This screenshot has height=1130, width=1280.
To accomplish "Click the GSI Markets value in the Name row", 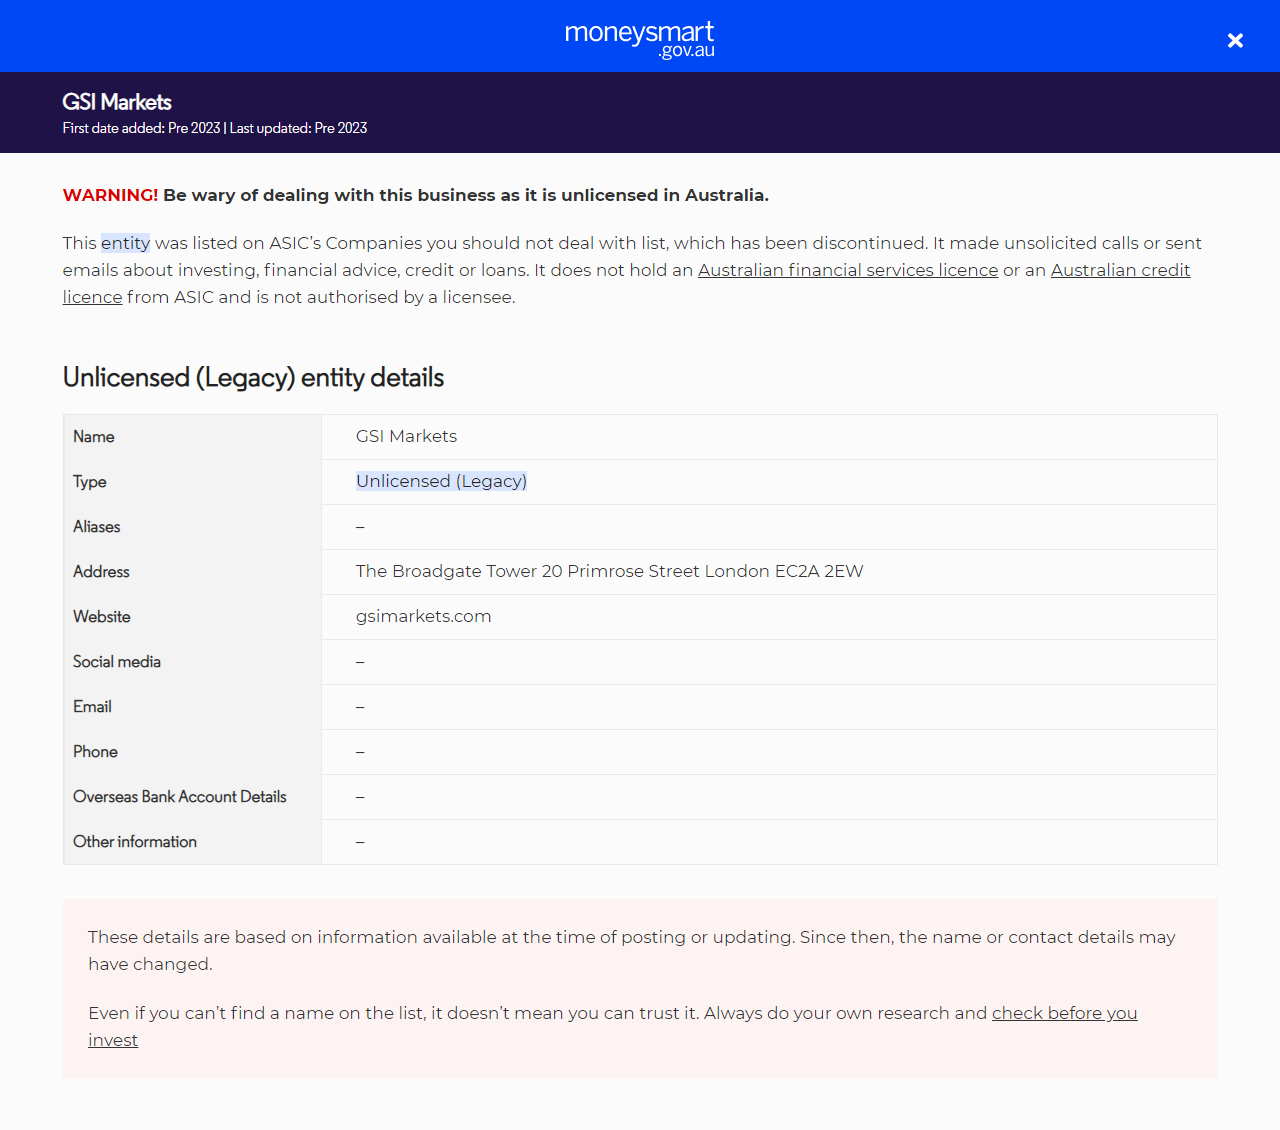I will click(406, 436).
